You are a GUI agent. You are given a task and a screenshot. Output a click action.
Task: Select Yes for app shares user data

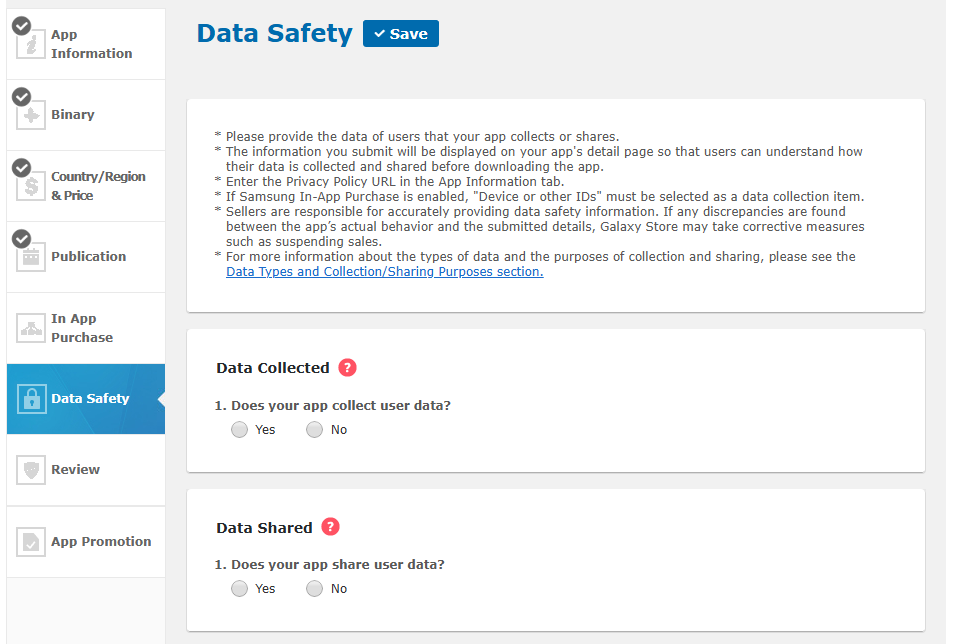239,589
